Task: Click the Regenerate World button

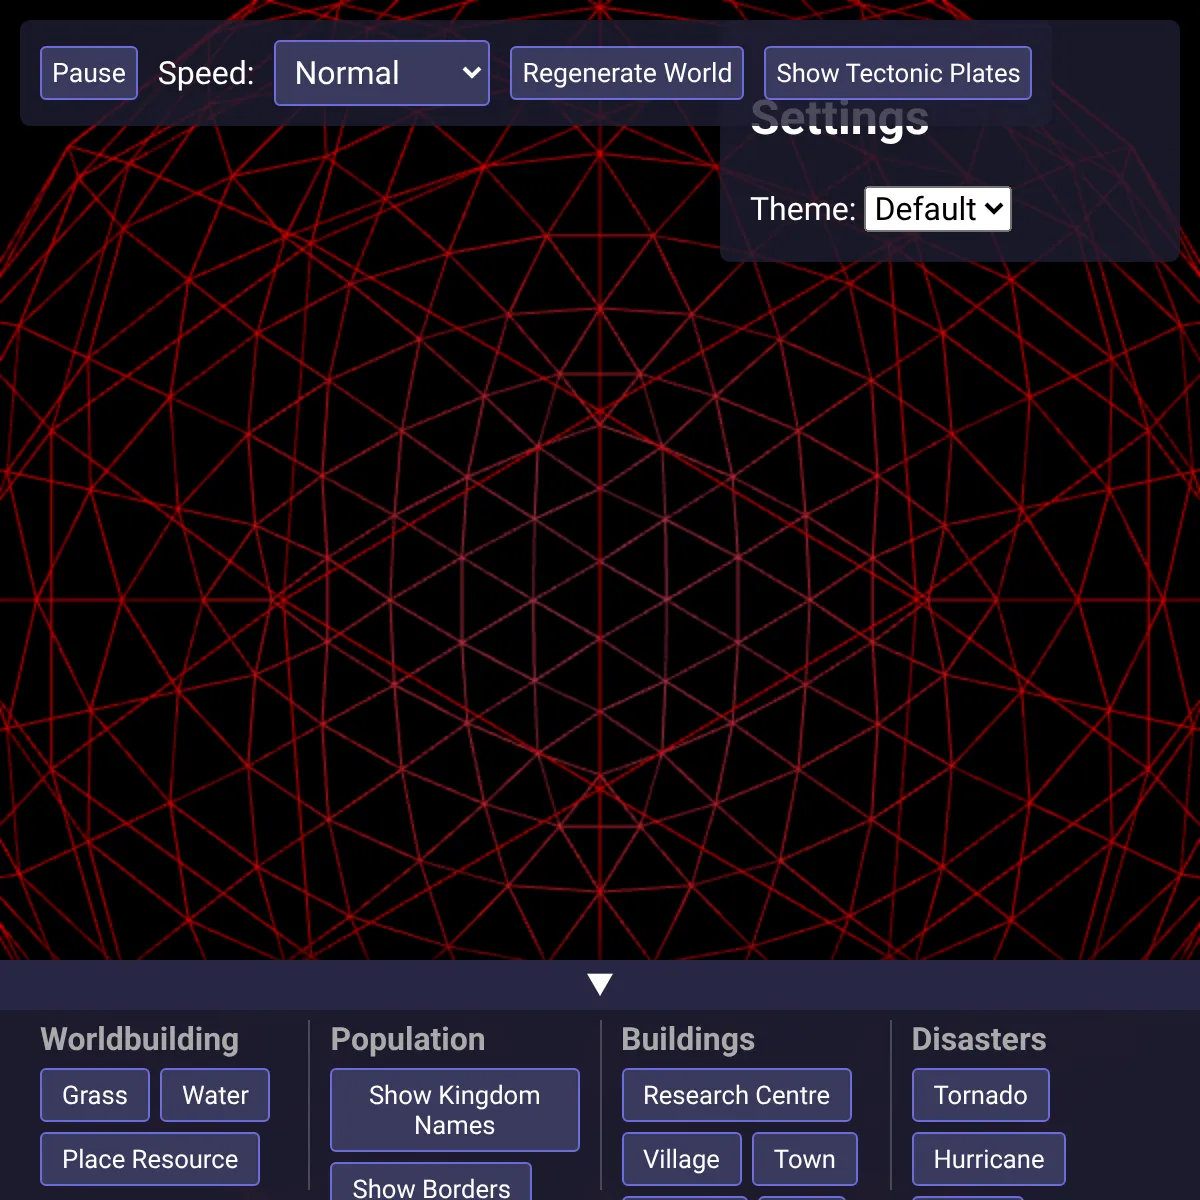Action: tap(627, 73)
